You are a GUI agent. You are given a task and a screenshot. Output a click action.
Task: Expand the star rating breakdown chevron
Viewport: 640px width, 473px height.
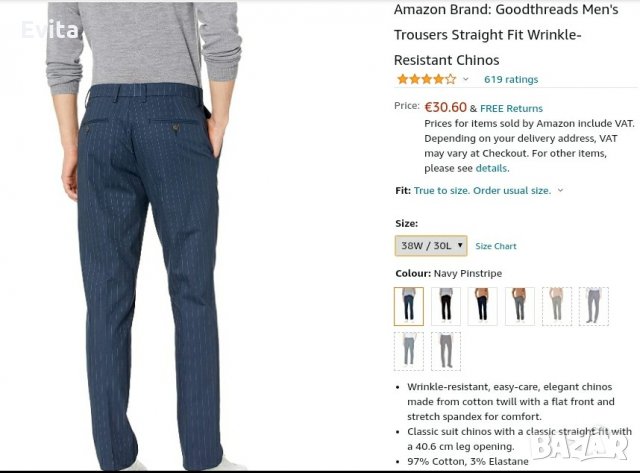click(466, 79)
